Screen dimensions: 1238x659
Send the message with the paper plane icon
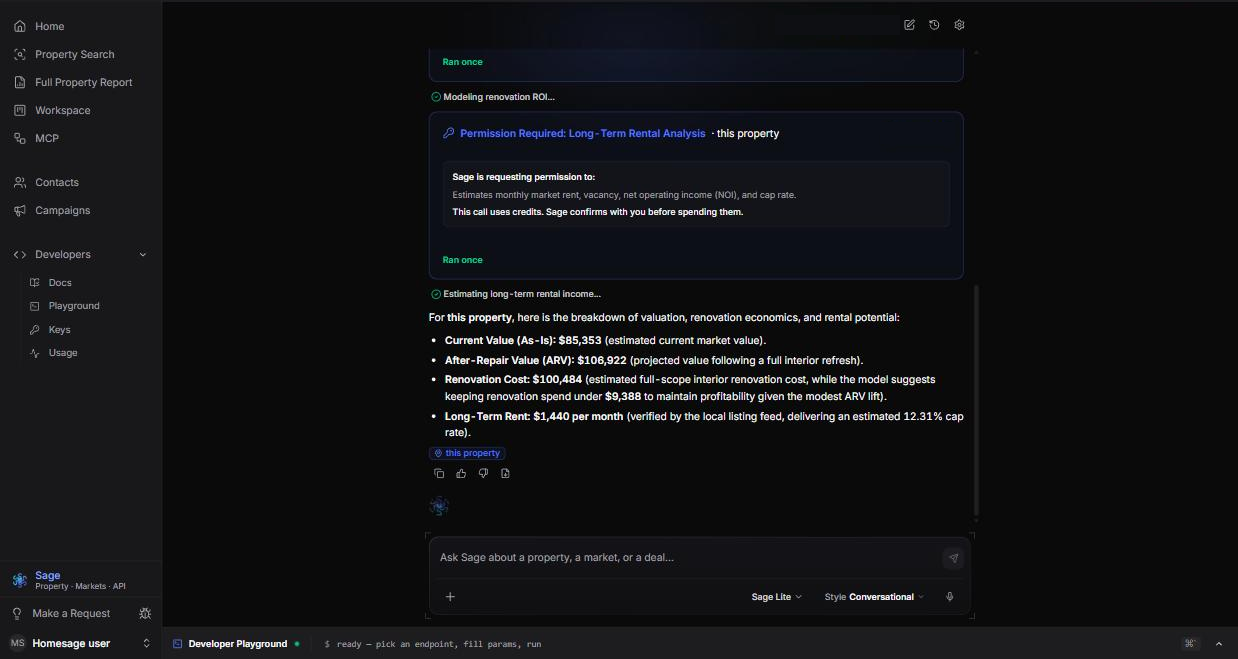pos(953,558)
